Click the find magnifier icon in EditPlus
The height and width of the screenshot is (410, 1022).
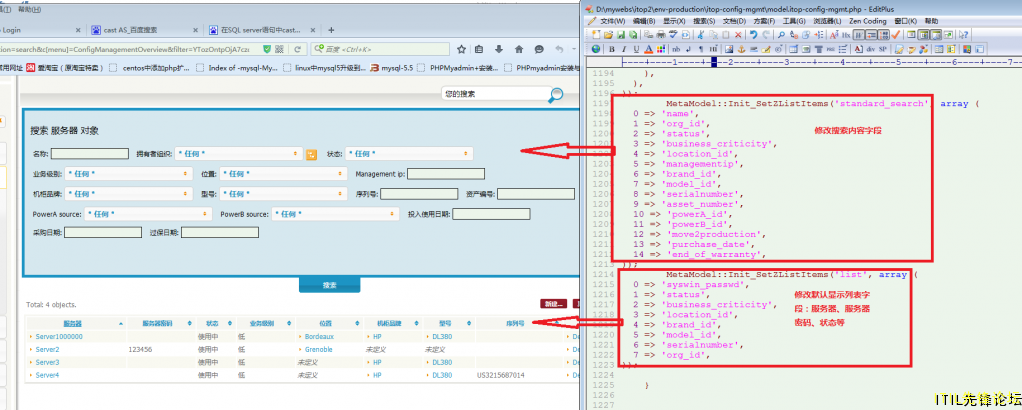point(781,35)
